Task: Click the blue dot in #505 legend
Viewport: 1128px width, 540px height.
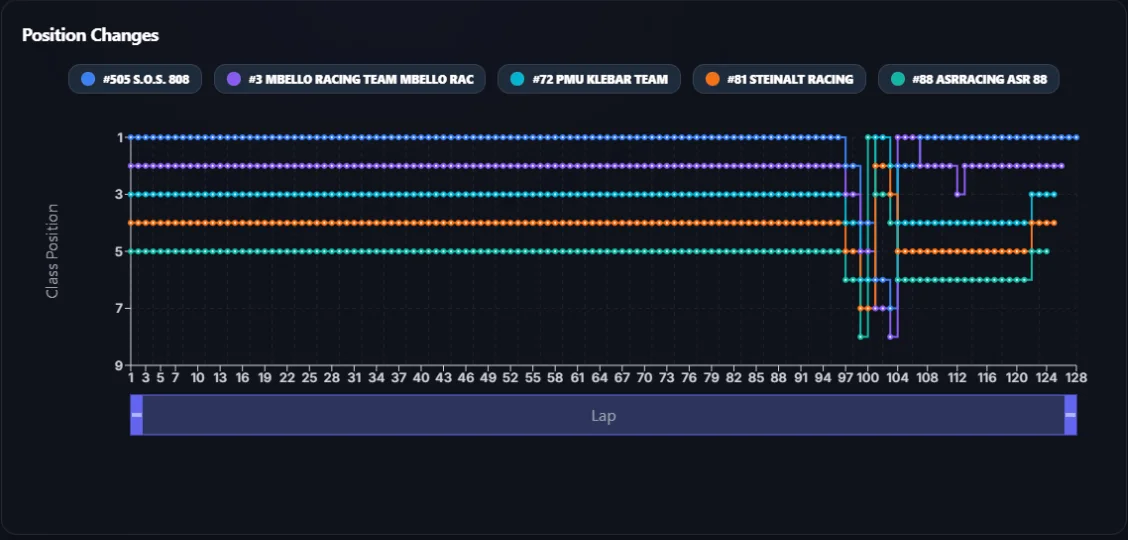Action: [88, 79]
